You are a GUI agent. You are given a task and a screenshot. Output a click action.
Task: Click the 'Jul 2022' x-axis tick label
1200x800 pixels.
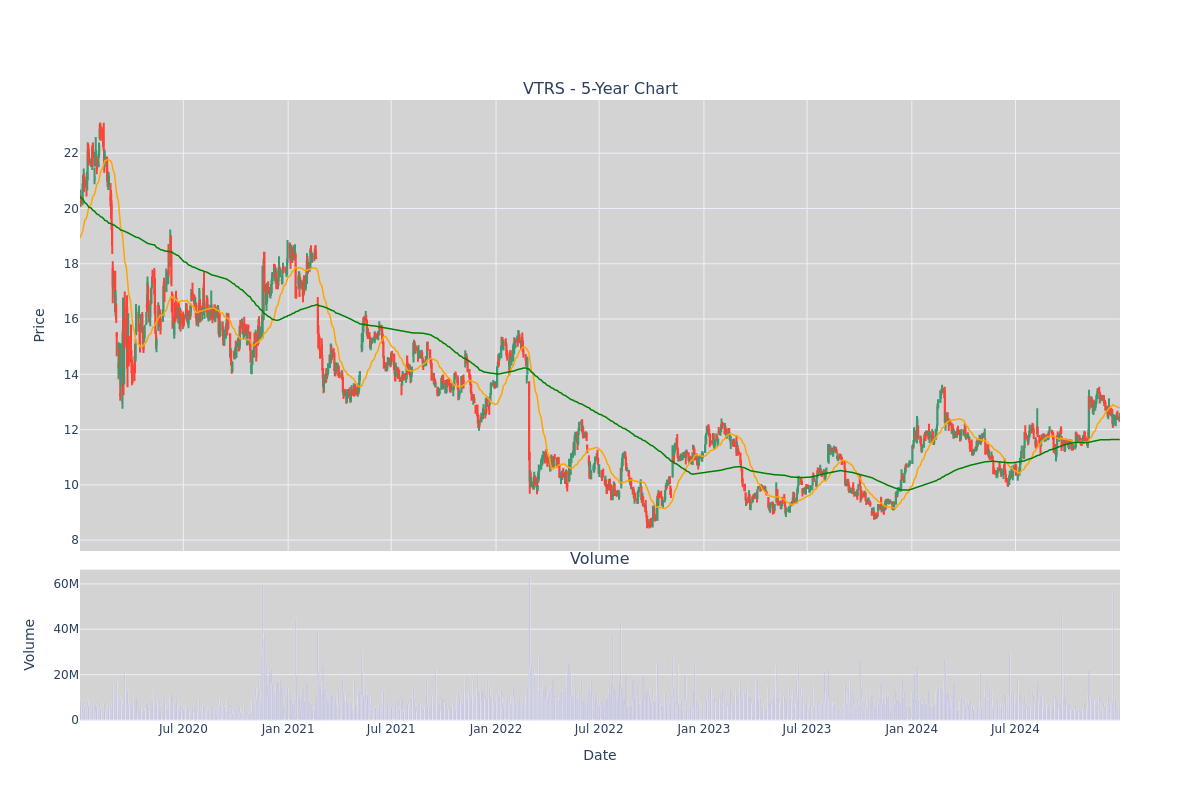pyautogui.click(x=599, y=729)
